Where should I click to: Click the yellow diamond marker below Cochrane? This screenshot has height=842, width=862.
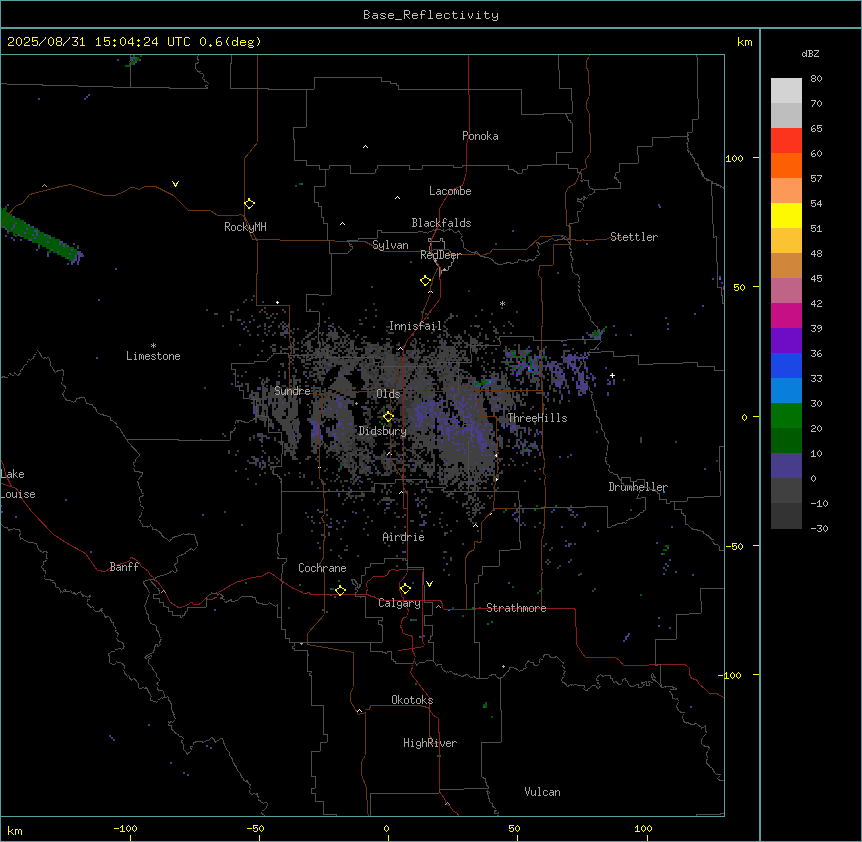340,590
